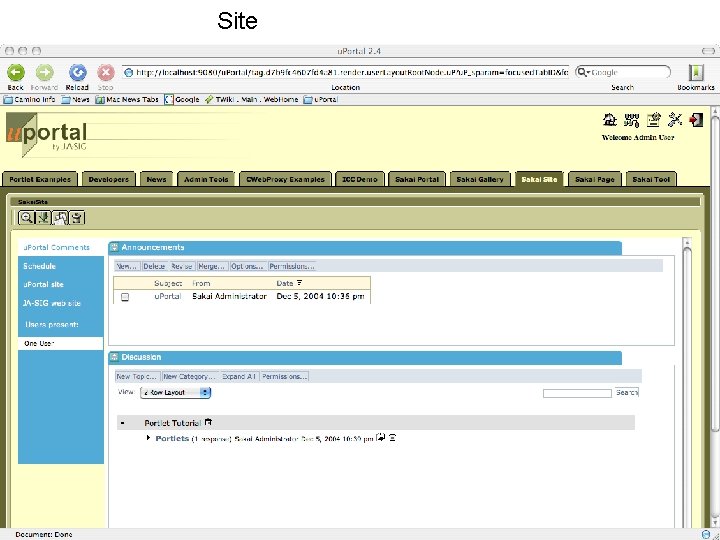Click the Date column sort indicator icon
The height and width of the screenshot is (540, 720).
[x=299, y=283]
